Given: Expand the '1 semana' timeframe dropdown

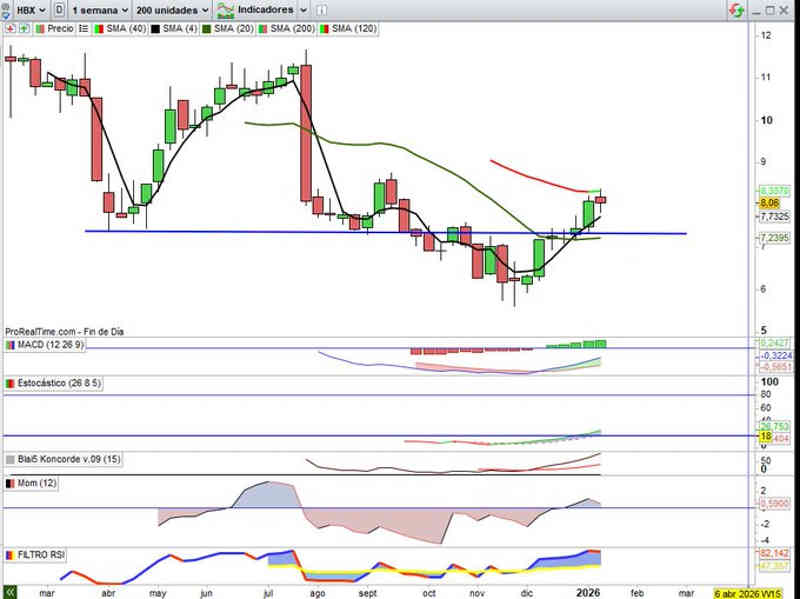Looking at the screenshot, I should click(100, 10).
